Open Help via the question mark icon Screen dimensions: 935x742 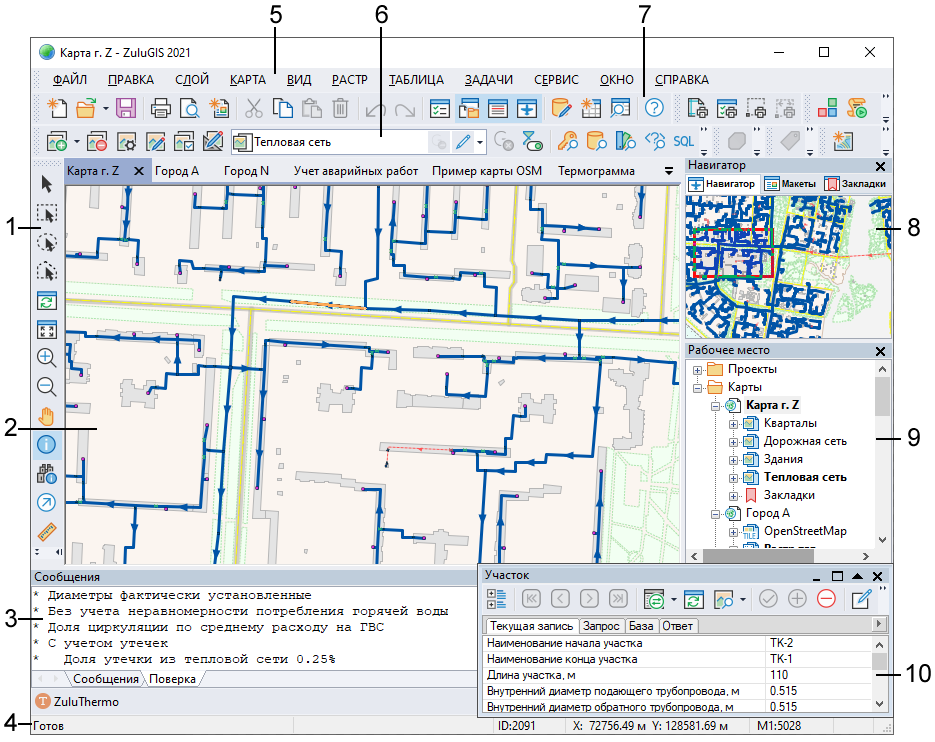[654, 108]
